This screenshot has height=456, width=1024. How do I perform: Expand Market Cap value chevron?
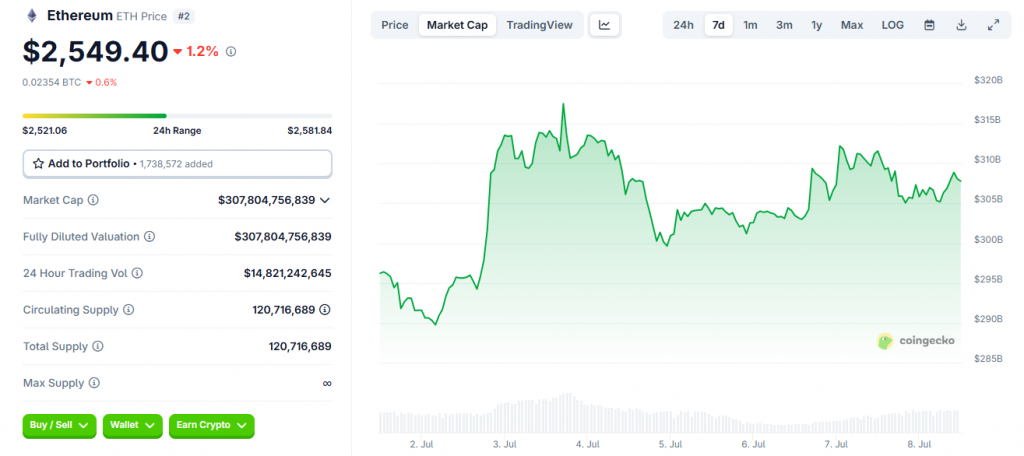[325, 200]
